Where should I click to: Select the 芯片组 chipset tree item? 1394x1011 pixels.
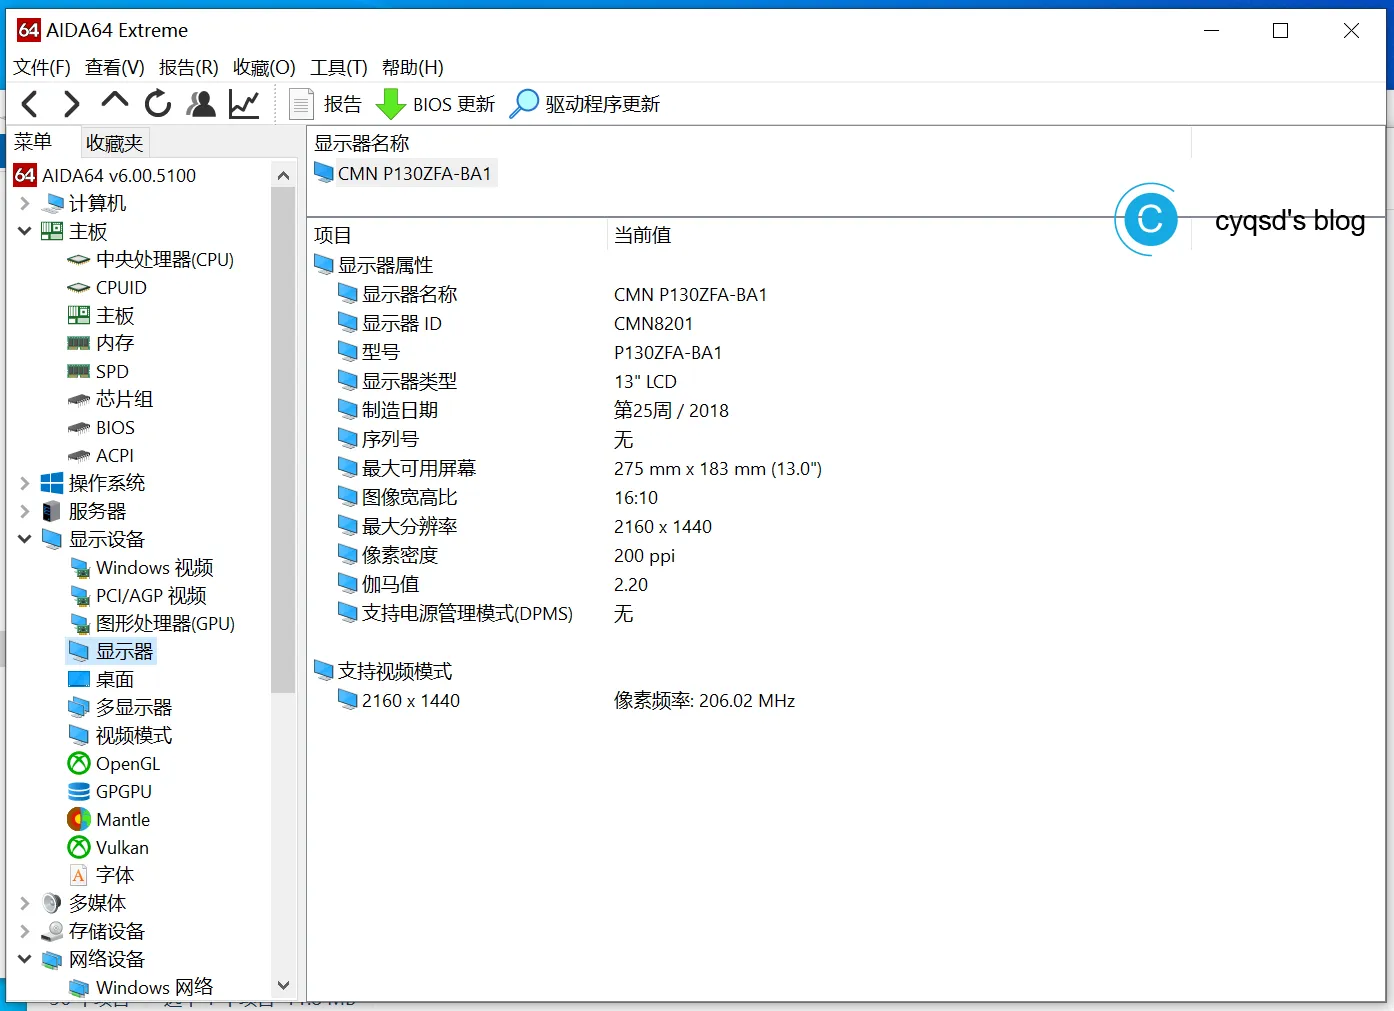[x=110, y=400]
